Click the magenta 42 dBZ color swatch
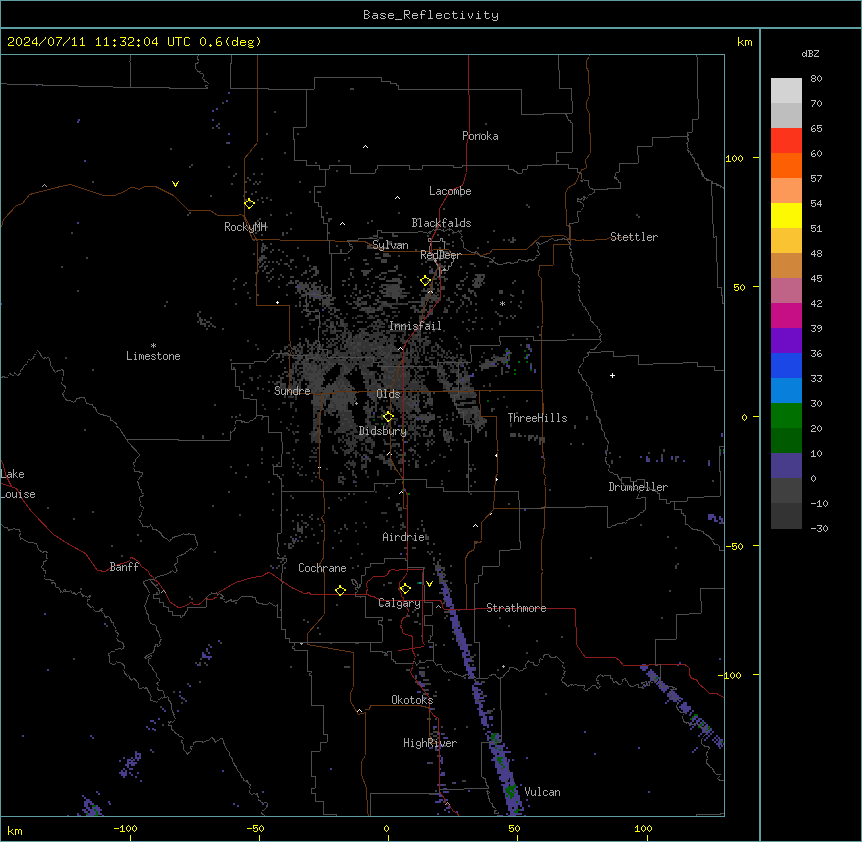The height and width of the screenshot is (842, 862). (x=786, y=315)
